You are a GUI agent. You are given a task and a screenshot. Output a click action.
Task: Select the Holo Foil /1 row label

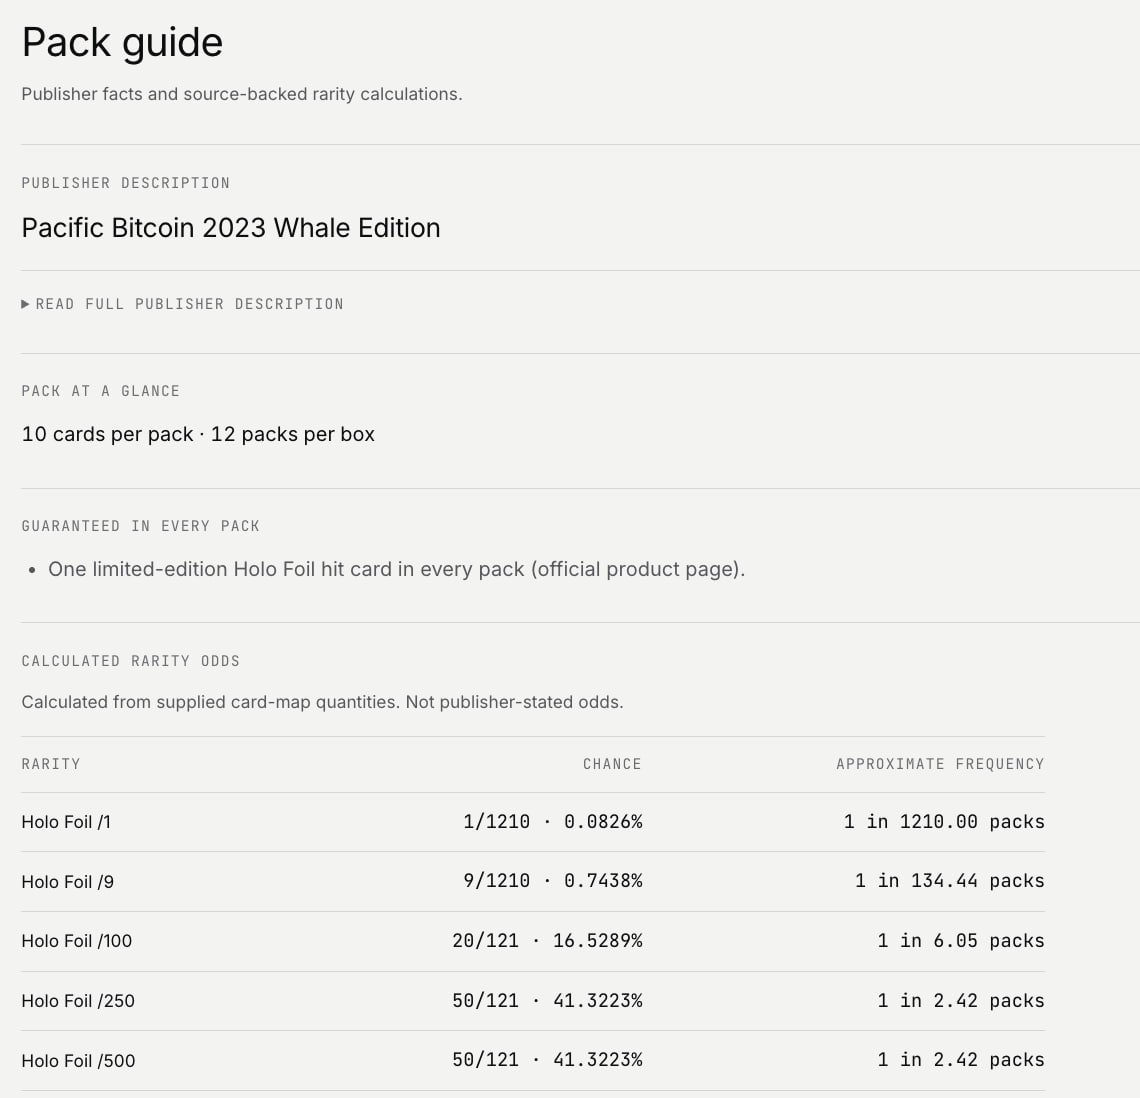click(66, 822)
